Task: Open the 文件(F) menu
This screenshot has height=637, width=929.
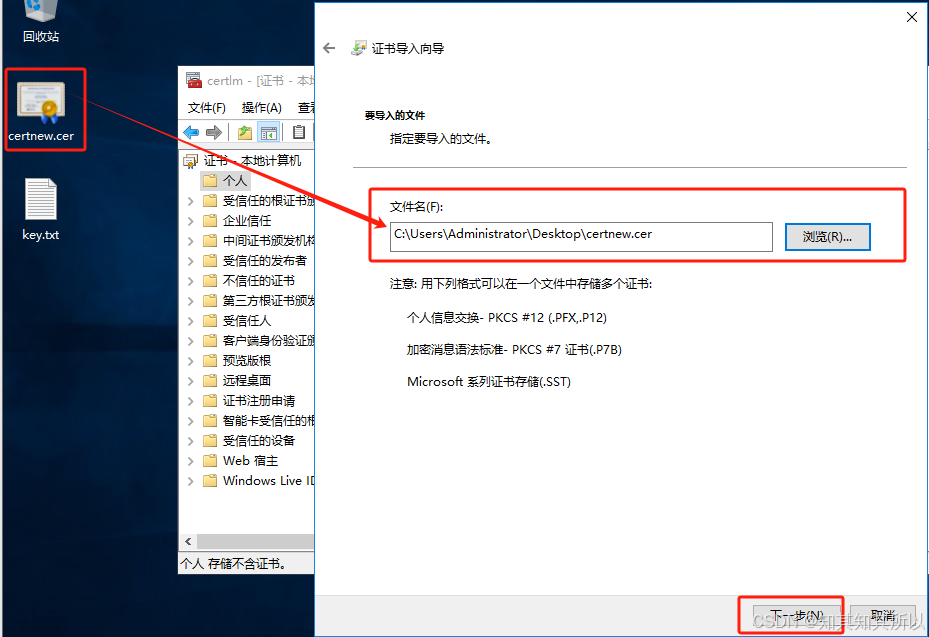Action: [207, 107]
